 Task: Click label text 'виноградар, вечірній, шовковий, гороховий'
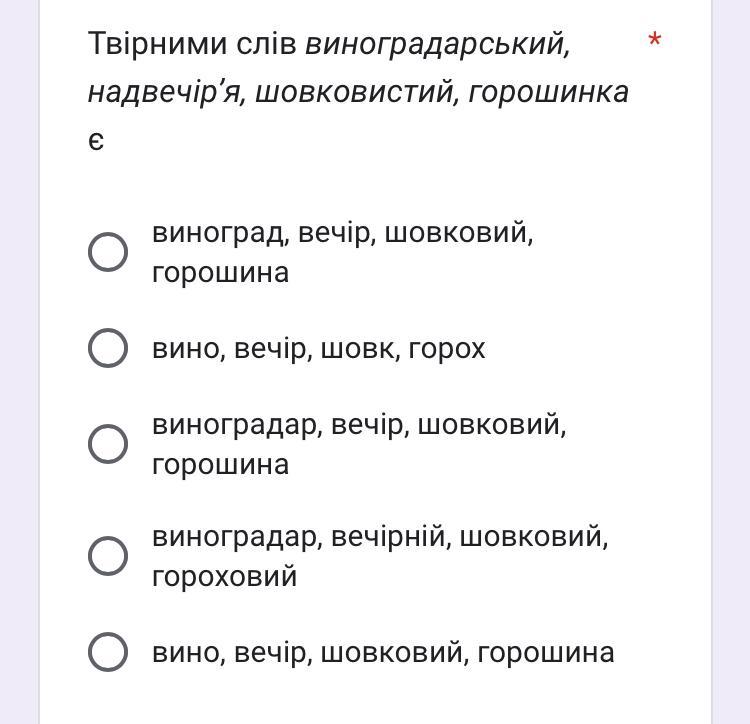(x=380, y=556)
